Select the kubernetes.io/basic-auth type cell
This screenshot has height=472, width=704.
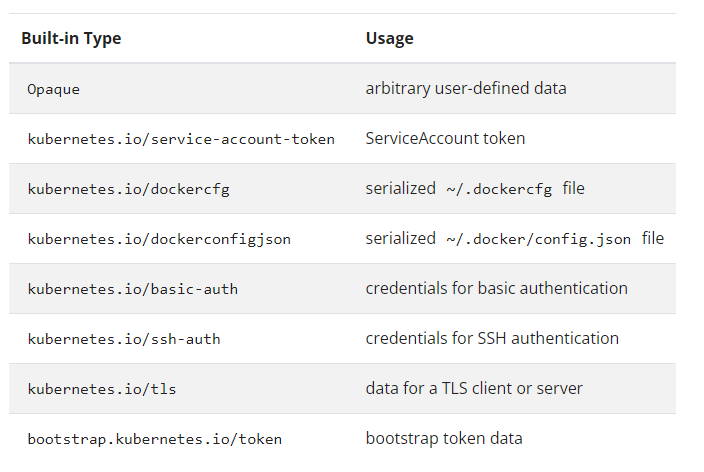pyautogui.click(x=132, y=289)
